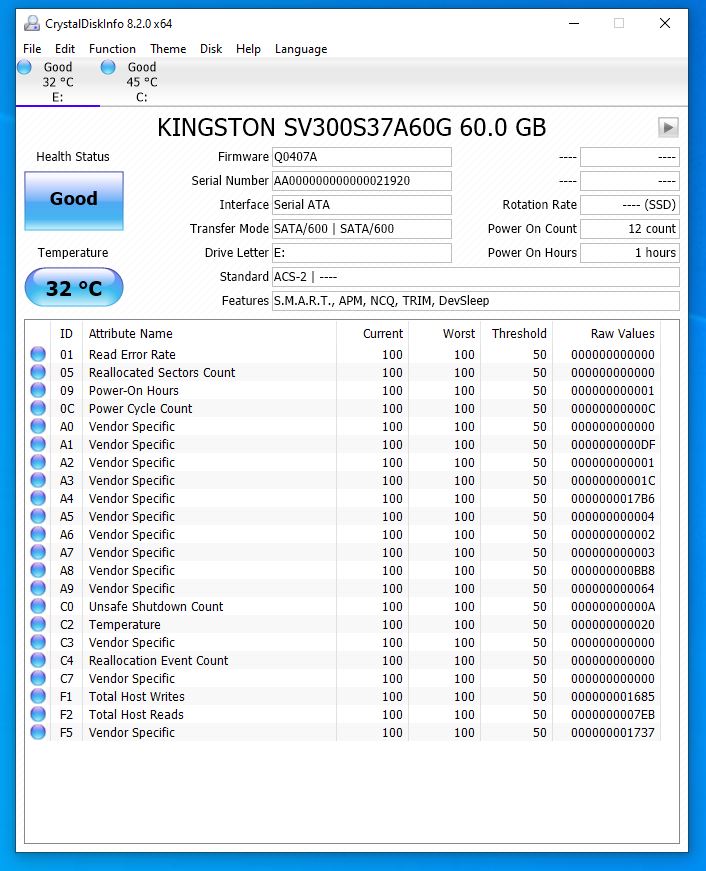This screenshot has width=706, height=871.
Task: Switch to the E: drive tab
Action: 58,82
